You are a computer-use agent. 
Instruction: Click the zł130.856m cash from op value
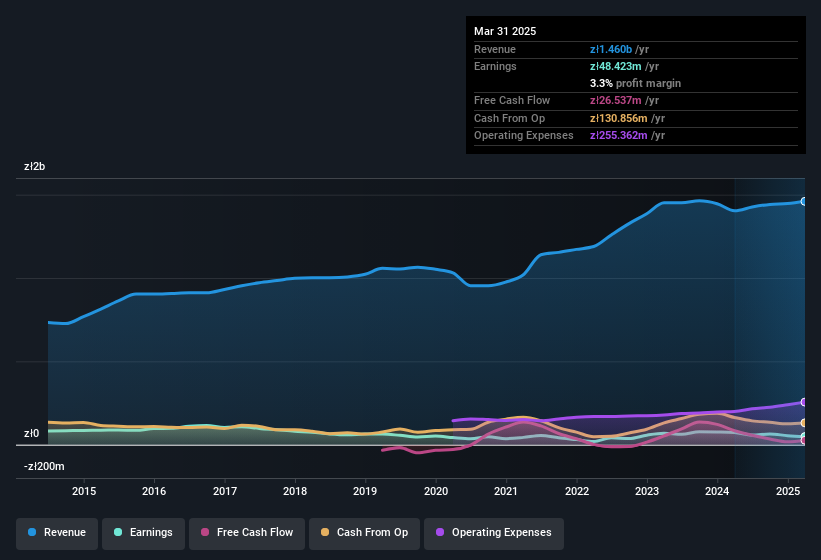[x=618, y=118]
